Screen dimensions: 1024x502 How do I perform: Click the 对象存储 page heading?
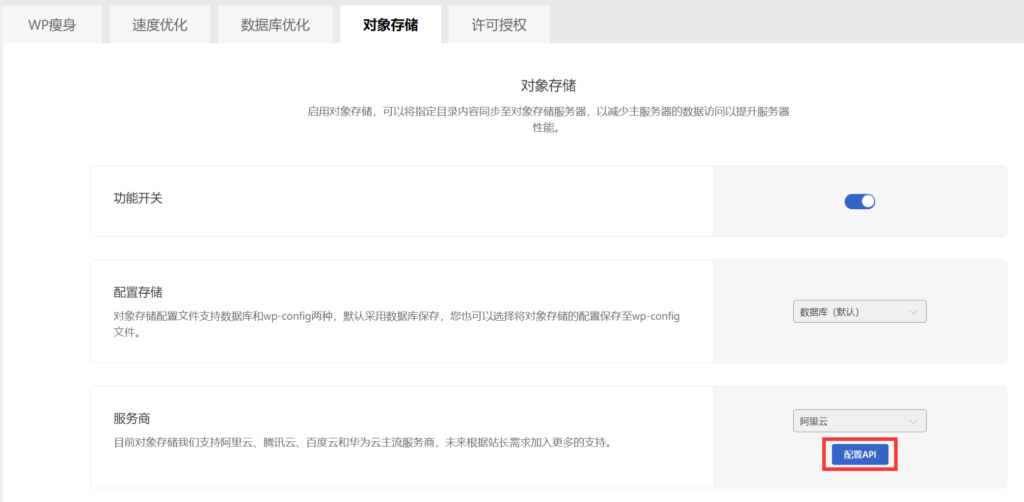point(548,86)
